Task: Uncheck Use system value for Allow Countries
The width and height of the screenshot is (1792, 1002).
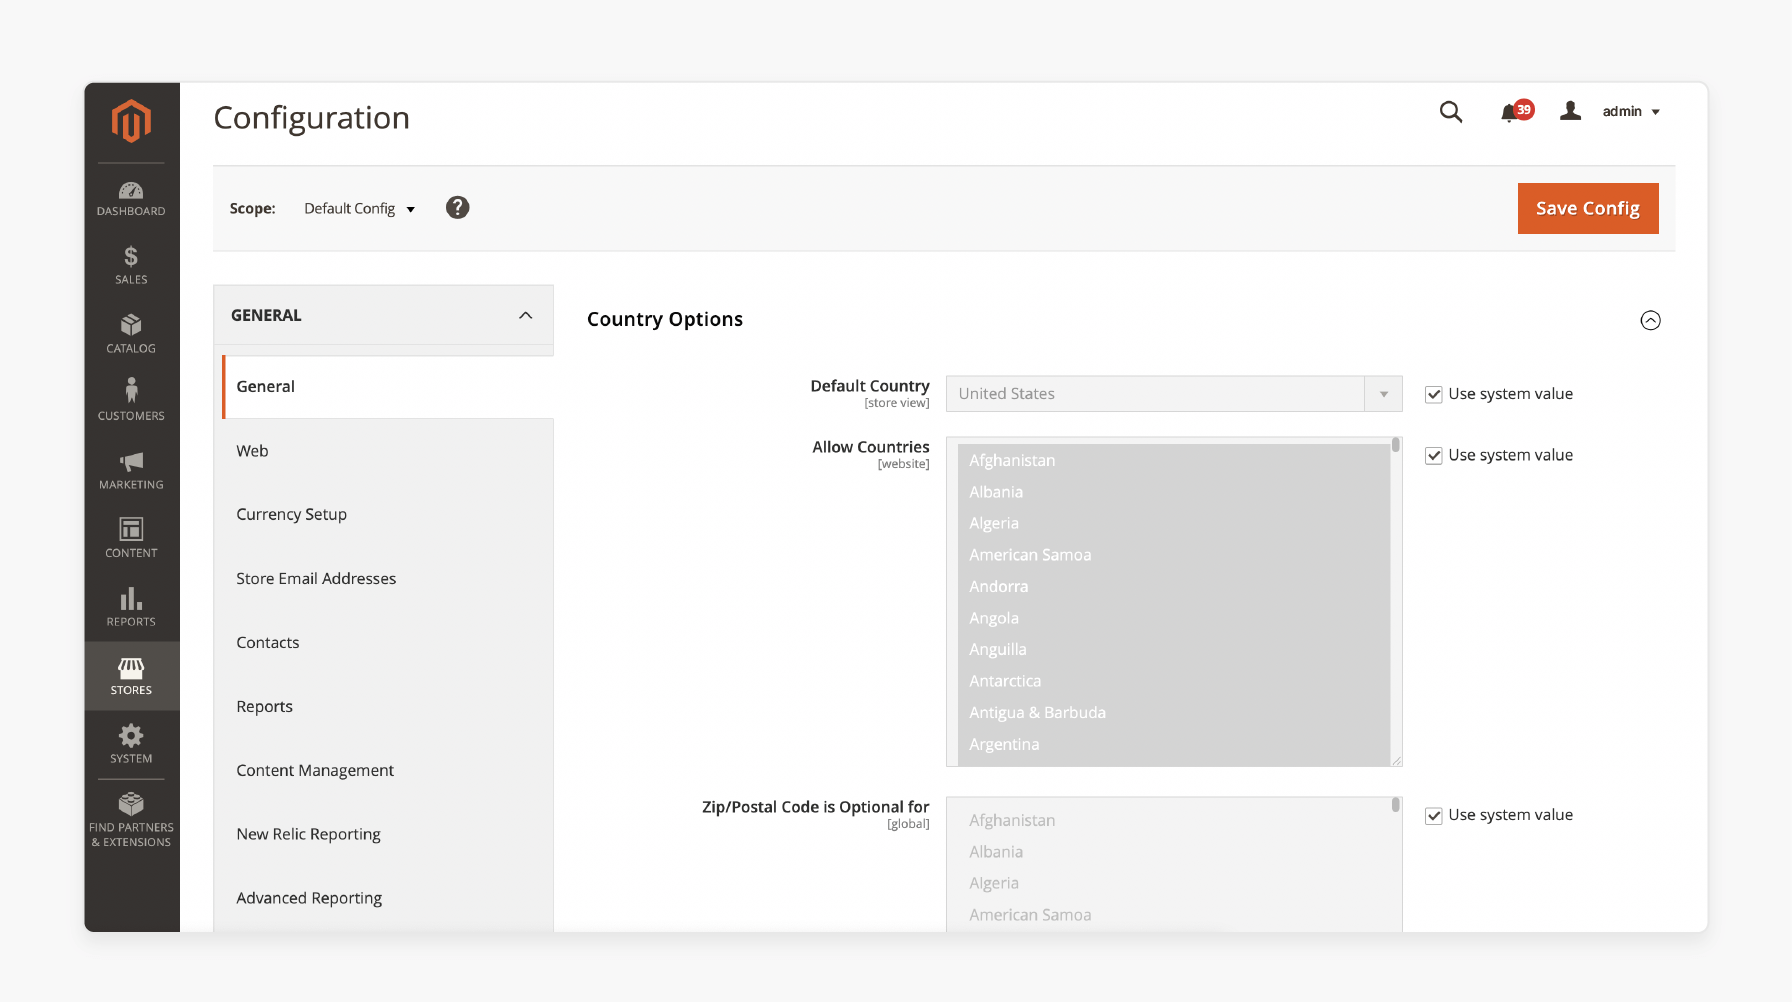Action: click(x=1434, y=455)
